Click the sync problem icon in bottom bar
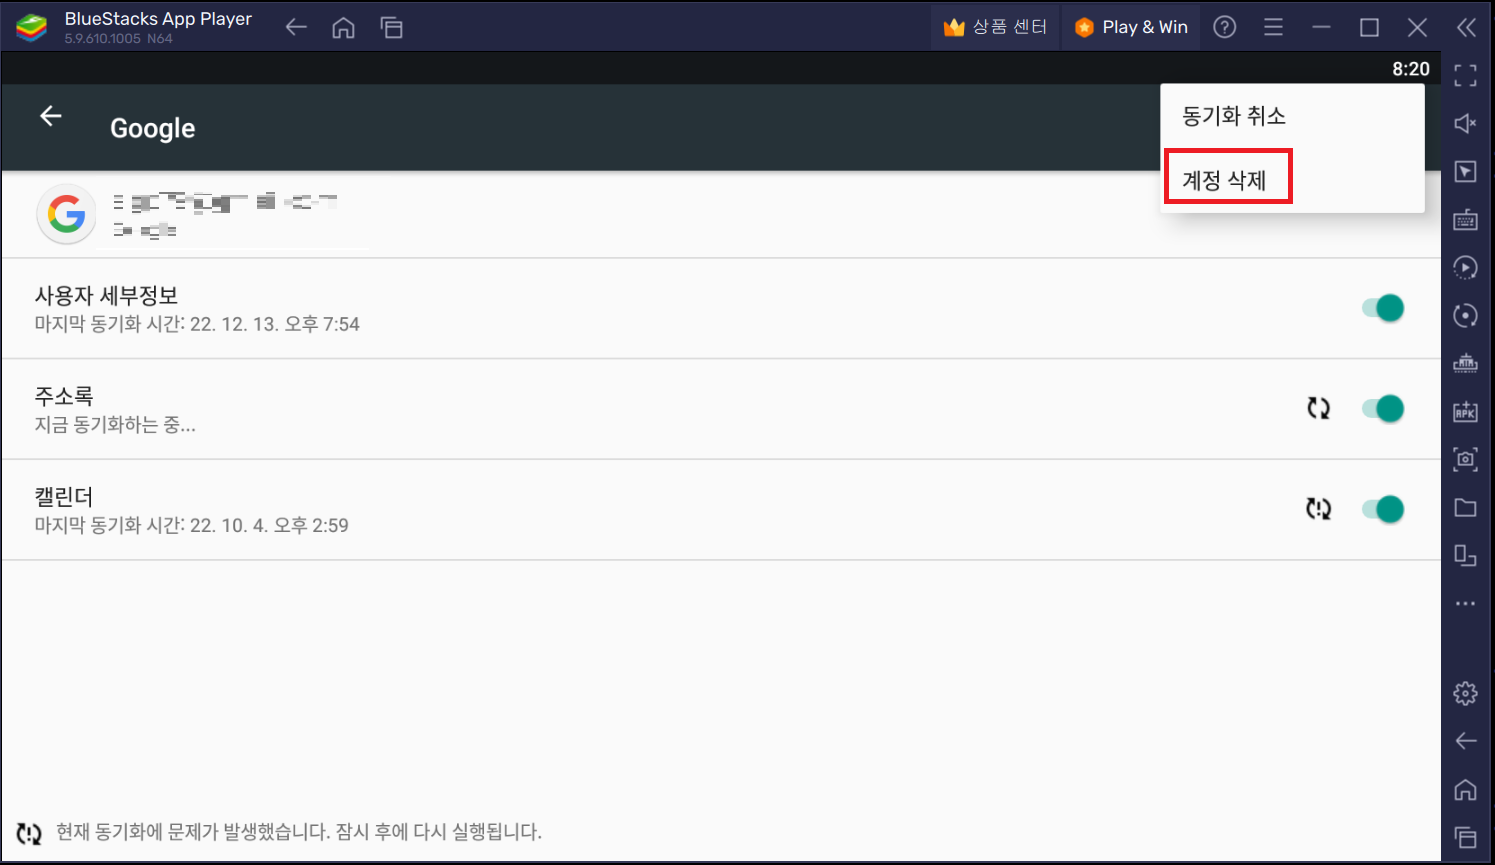 [29, 833]
